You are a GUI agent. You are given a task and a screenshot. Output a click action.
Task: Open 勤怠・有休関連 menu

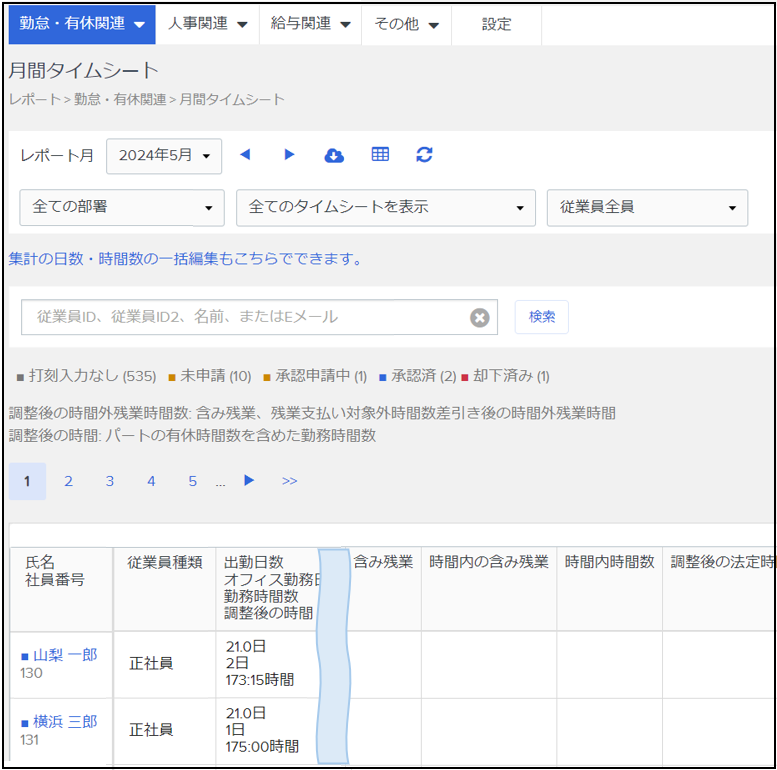82,24
